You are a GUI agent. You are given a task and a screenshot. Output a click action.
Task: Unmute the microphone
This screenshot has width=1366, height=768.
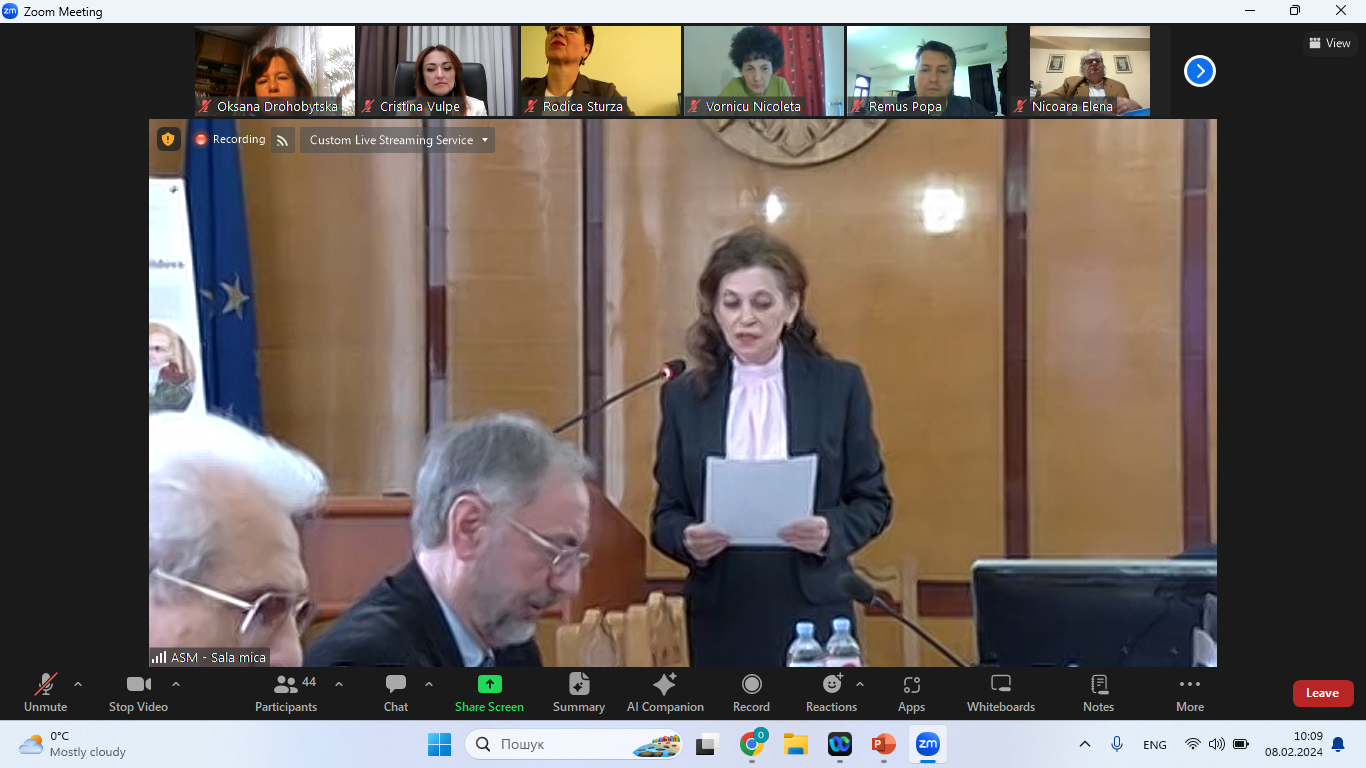[46, 693]
